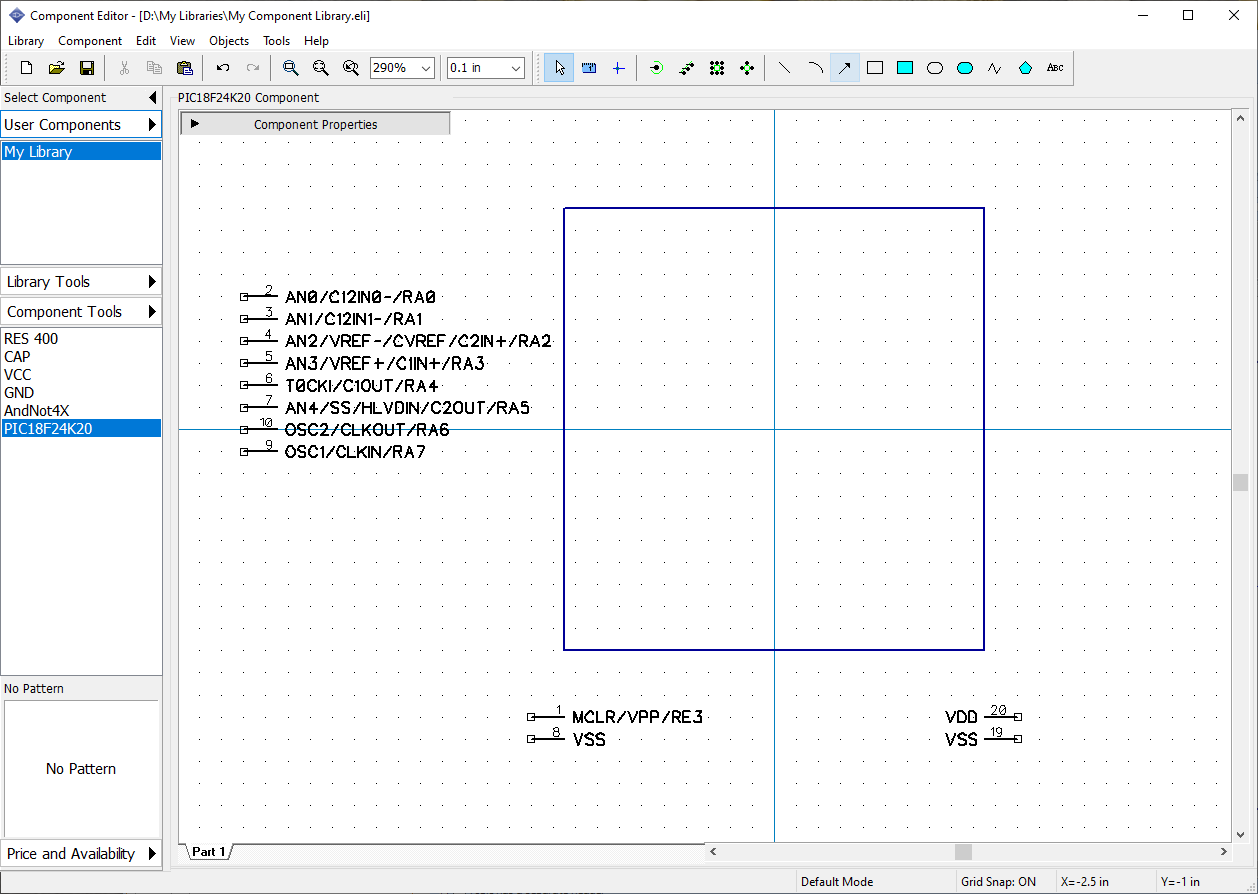Switch to the Part 1 tab
This screenshot has height=894, width=1258.
click(209, 852)
